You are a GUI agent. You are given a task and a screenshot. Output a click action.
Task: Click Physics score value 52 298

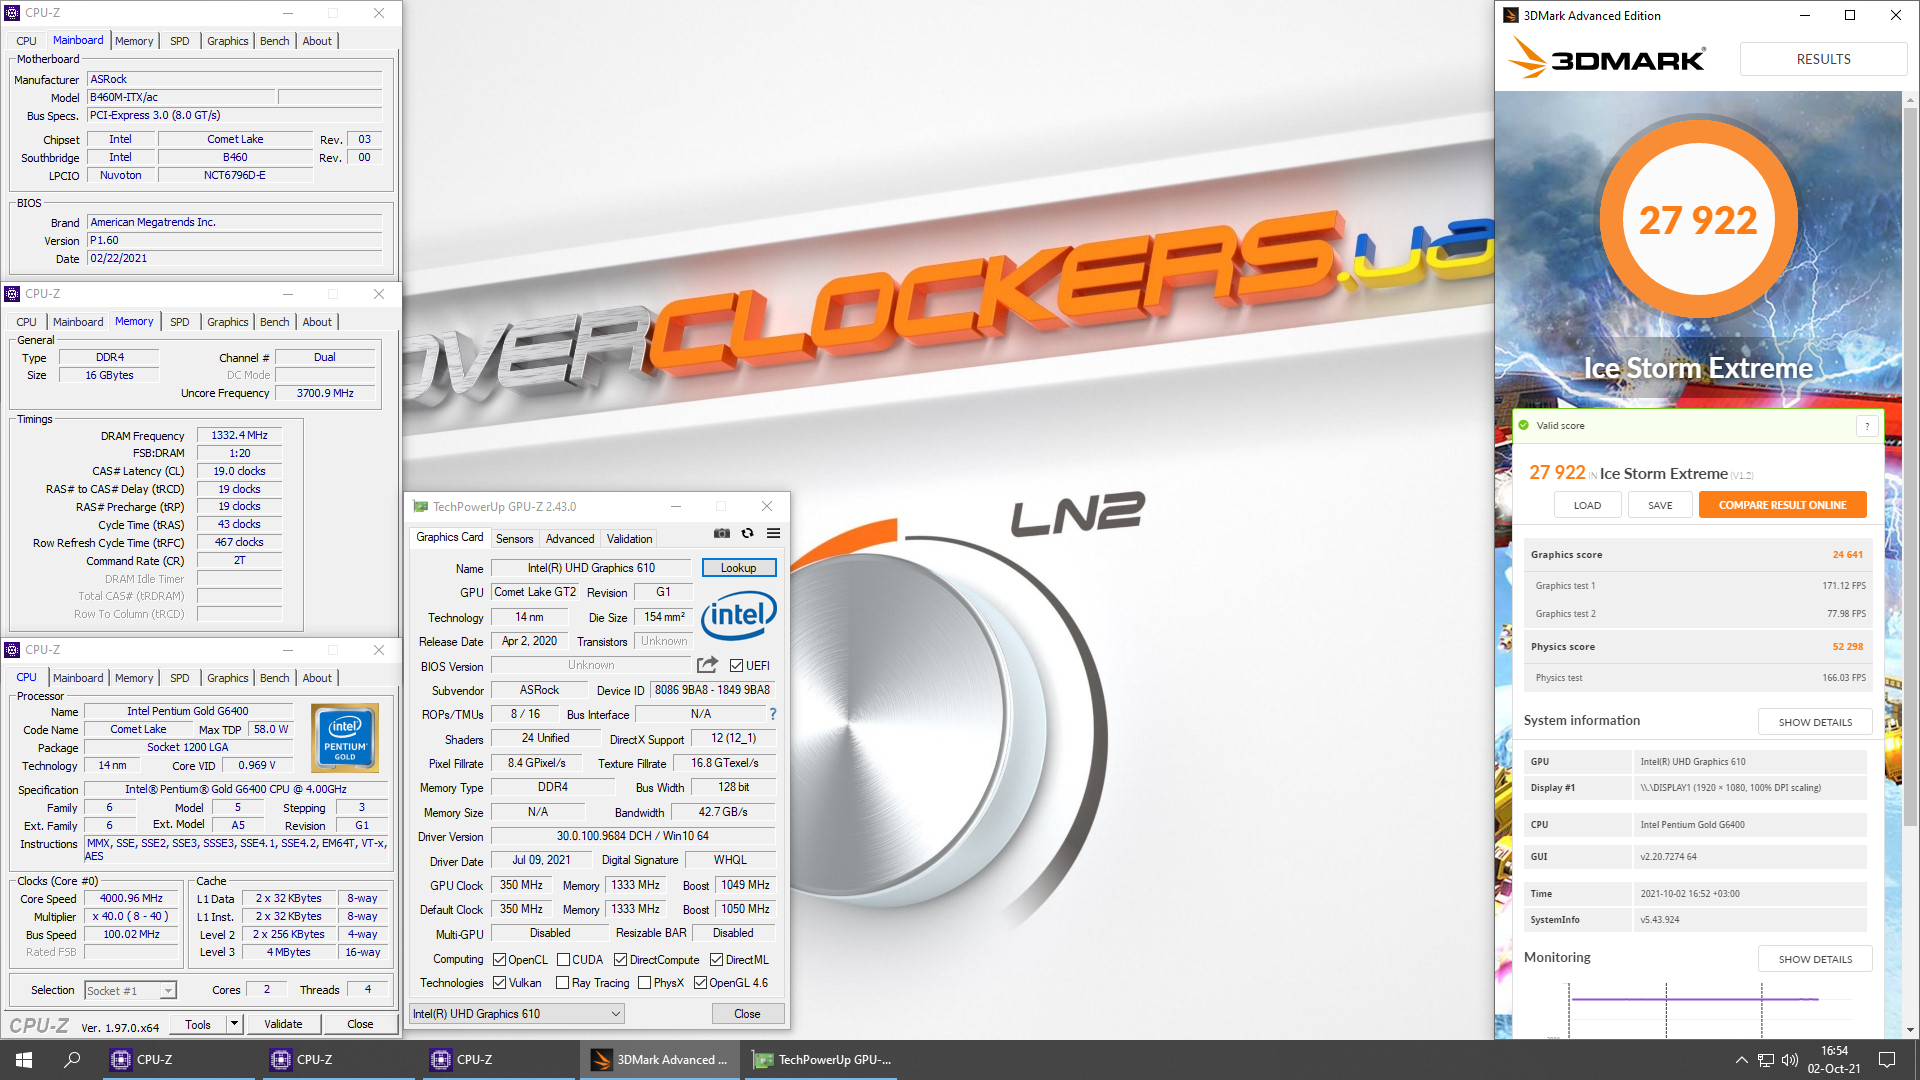pyautogui.click(x=1847, y=647)
